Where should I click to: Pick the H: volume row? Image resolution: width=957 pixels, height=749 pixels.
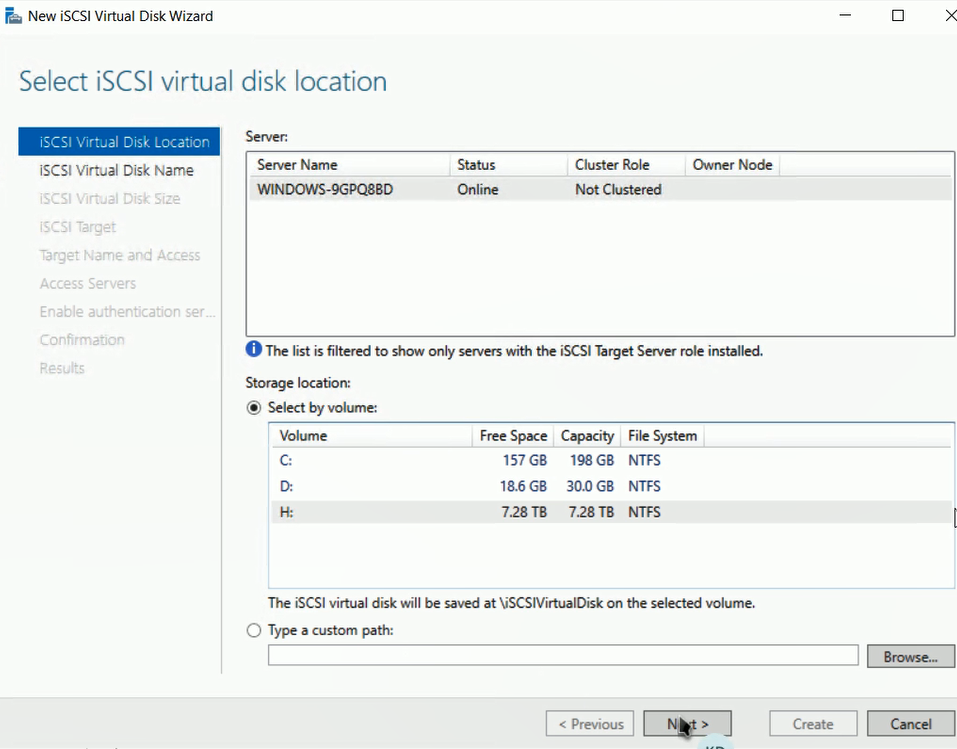(286, 513)
